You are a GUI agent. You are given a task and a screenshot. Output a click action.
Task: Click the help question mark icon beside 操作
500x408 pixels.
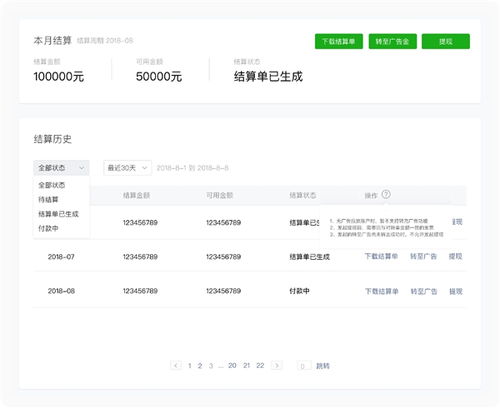(x=386, y=194)
